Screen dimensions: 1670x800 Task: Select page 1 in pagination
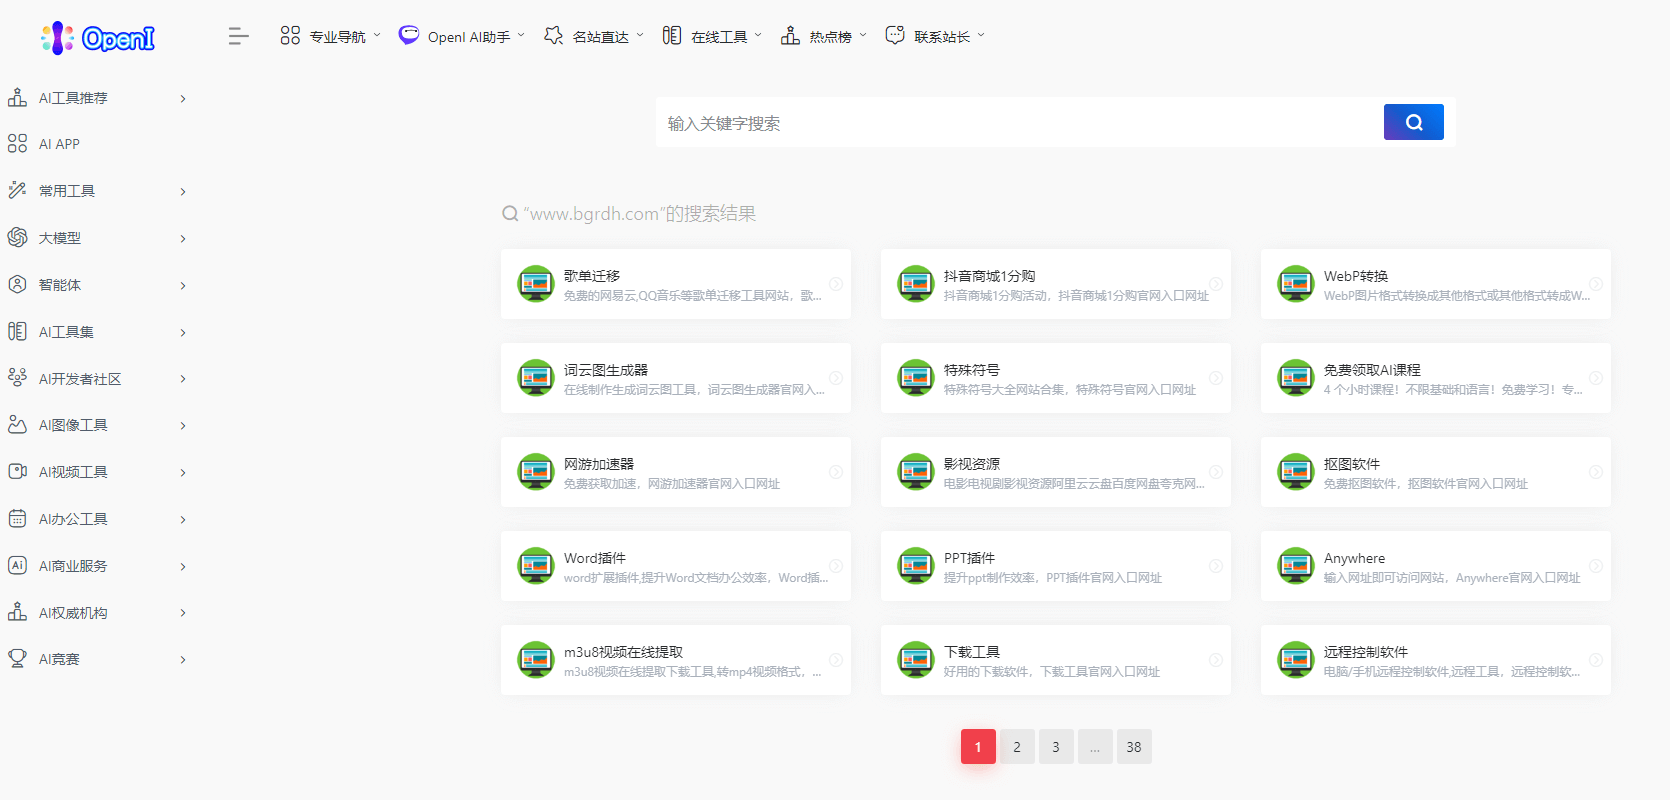(978, 747)
